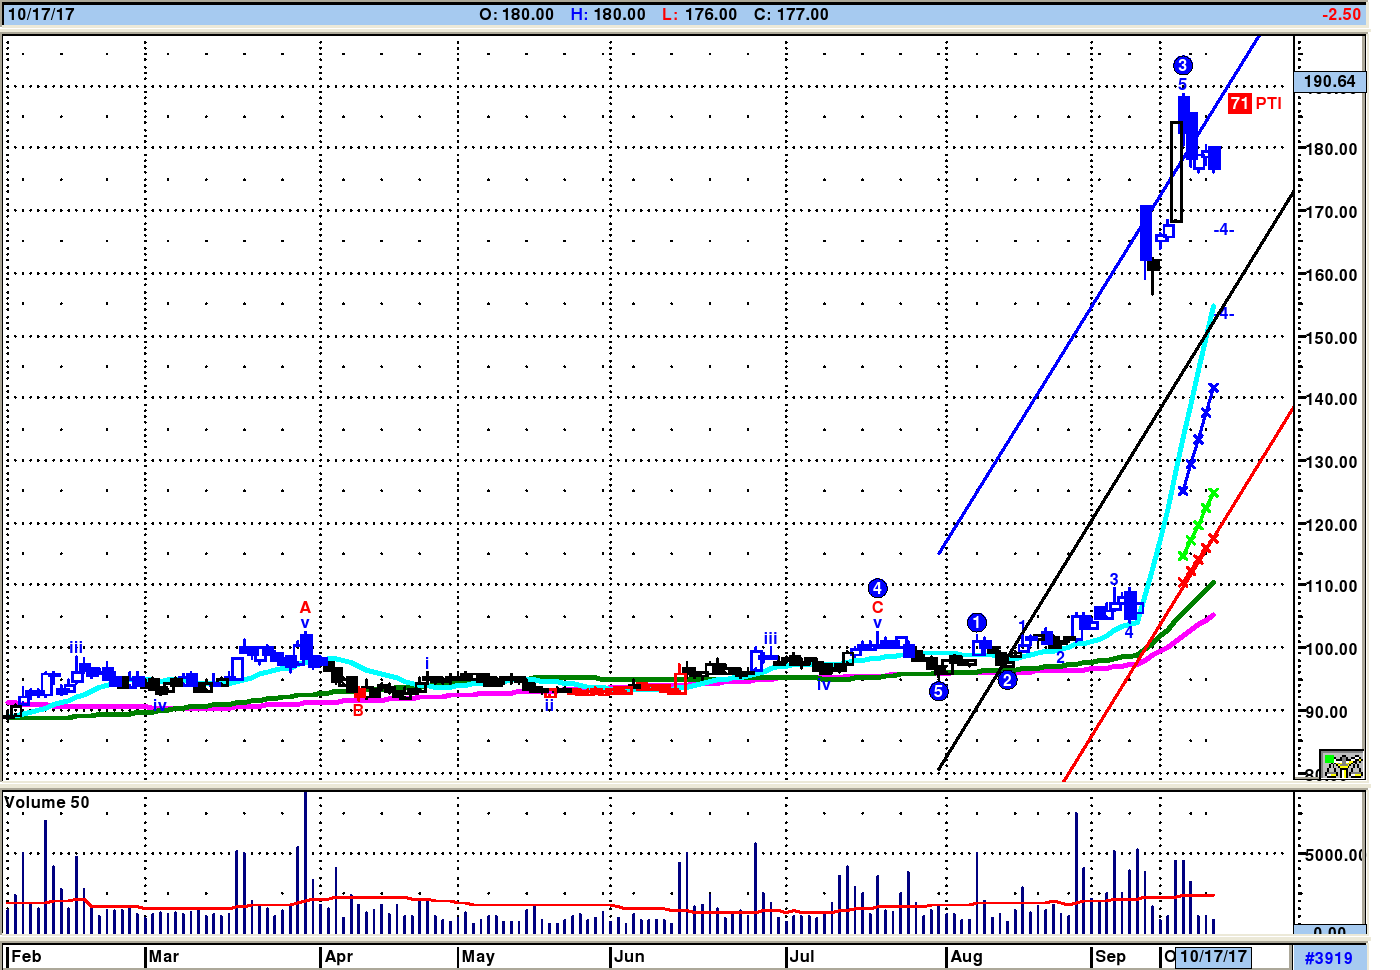1400x970 pixels.
Task: Click the red wave B label
Action: [358, 710]
